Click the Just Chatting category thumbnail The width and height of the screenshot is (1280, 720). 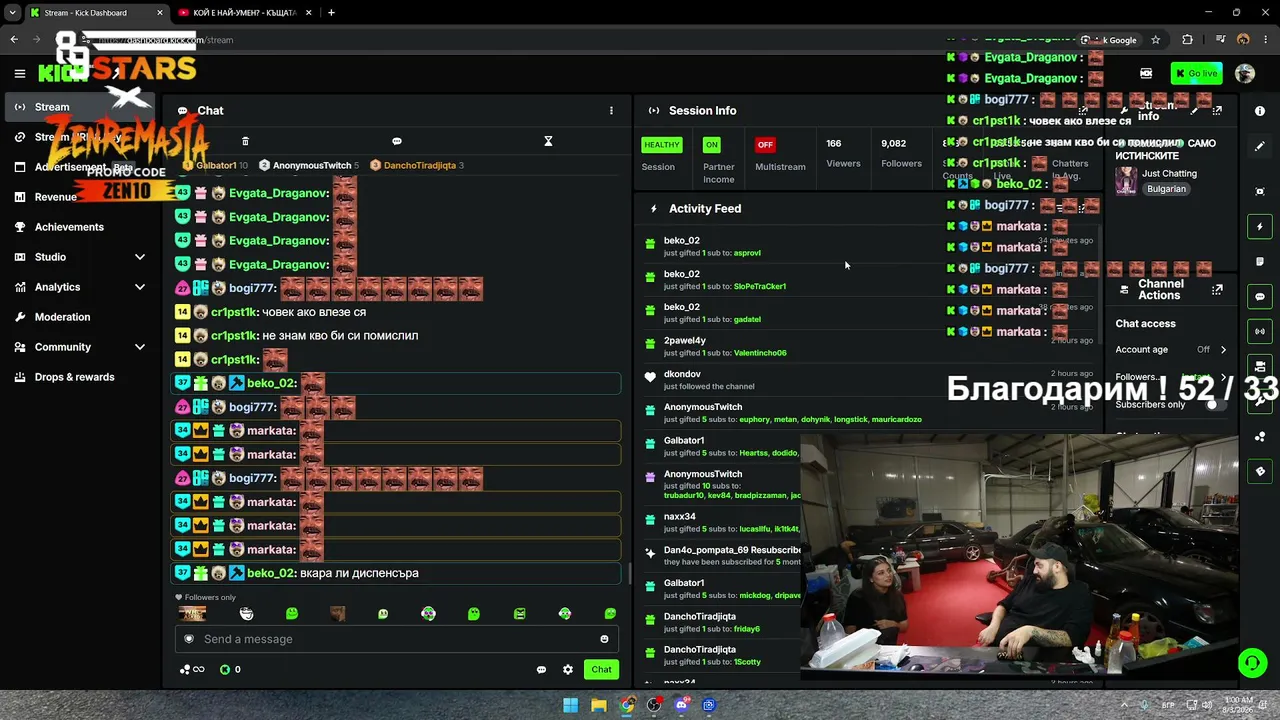[1126, 180]
